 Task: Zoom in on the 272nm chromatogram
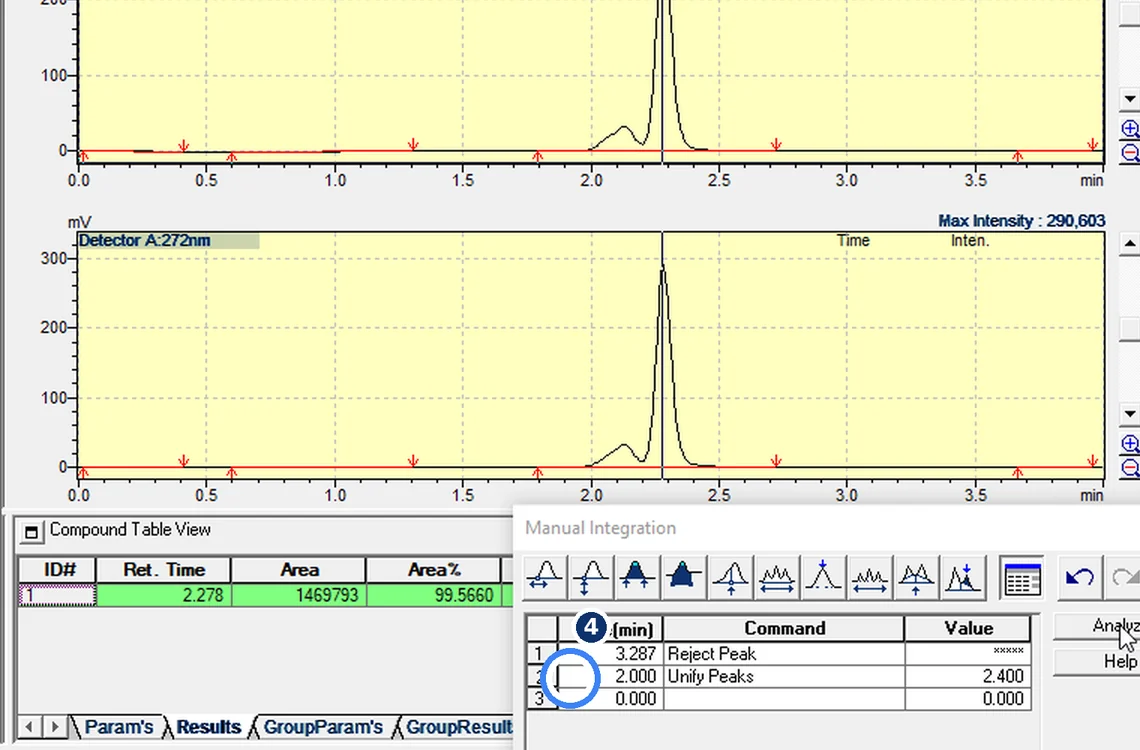(x=1131, y=444)
